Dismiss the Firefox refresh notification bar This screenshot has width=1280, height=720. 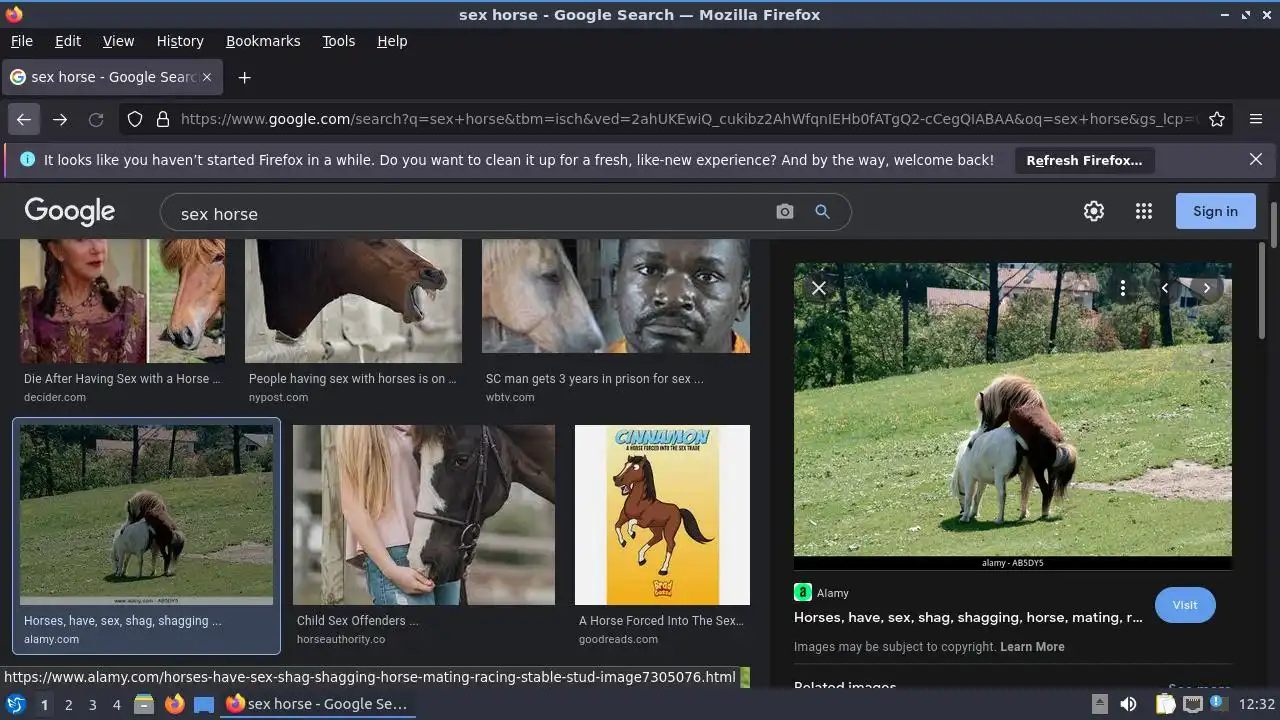1256,159
